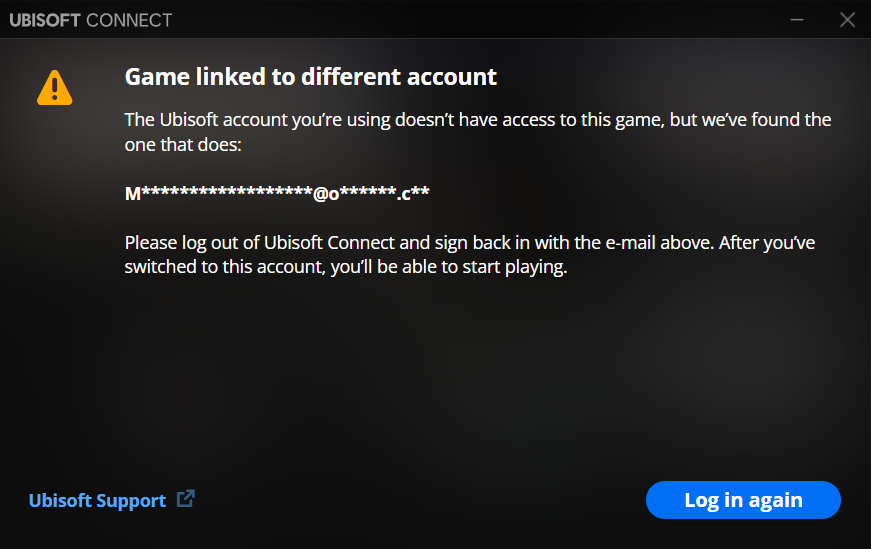Click the 'one that does:' text line
871x549 pixels.
(x=184, y=146)
